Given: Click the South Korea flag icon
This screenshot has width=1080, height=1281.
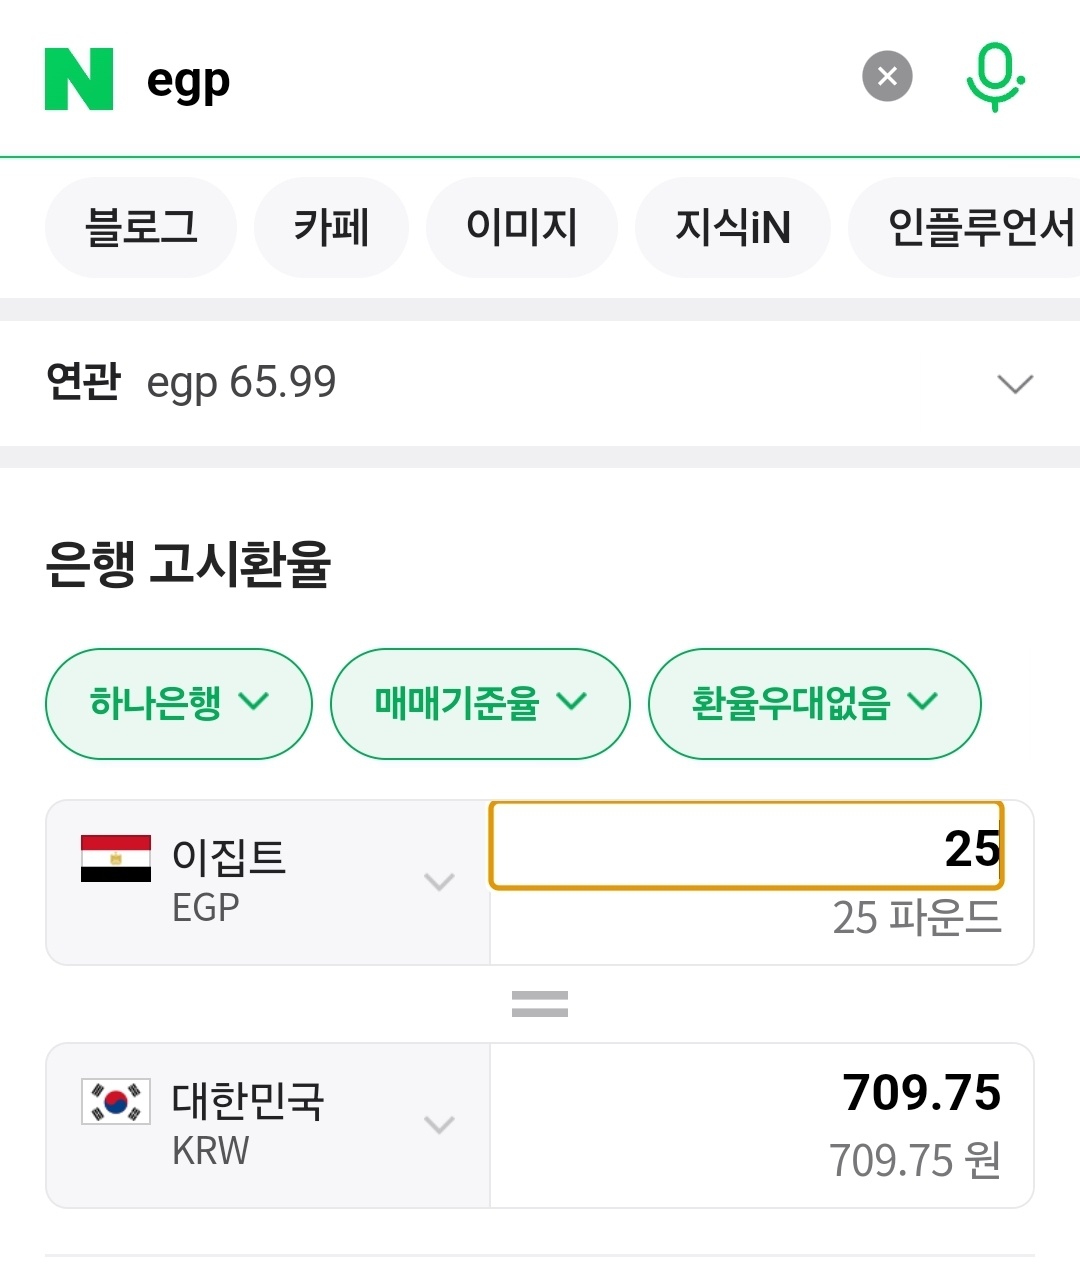Looking at the screenshot, I should (116, 1101).
